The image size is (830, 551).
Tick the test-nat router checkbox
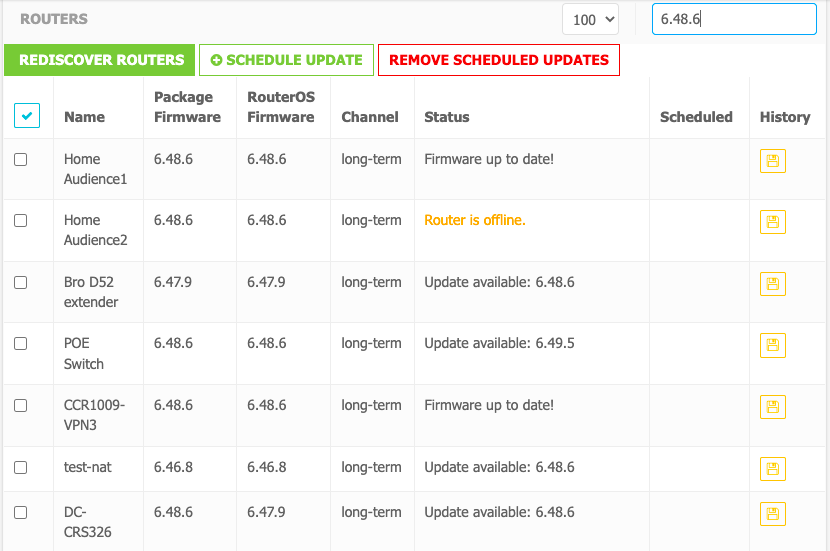21,467
